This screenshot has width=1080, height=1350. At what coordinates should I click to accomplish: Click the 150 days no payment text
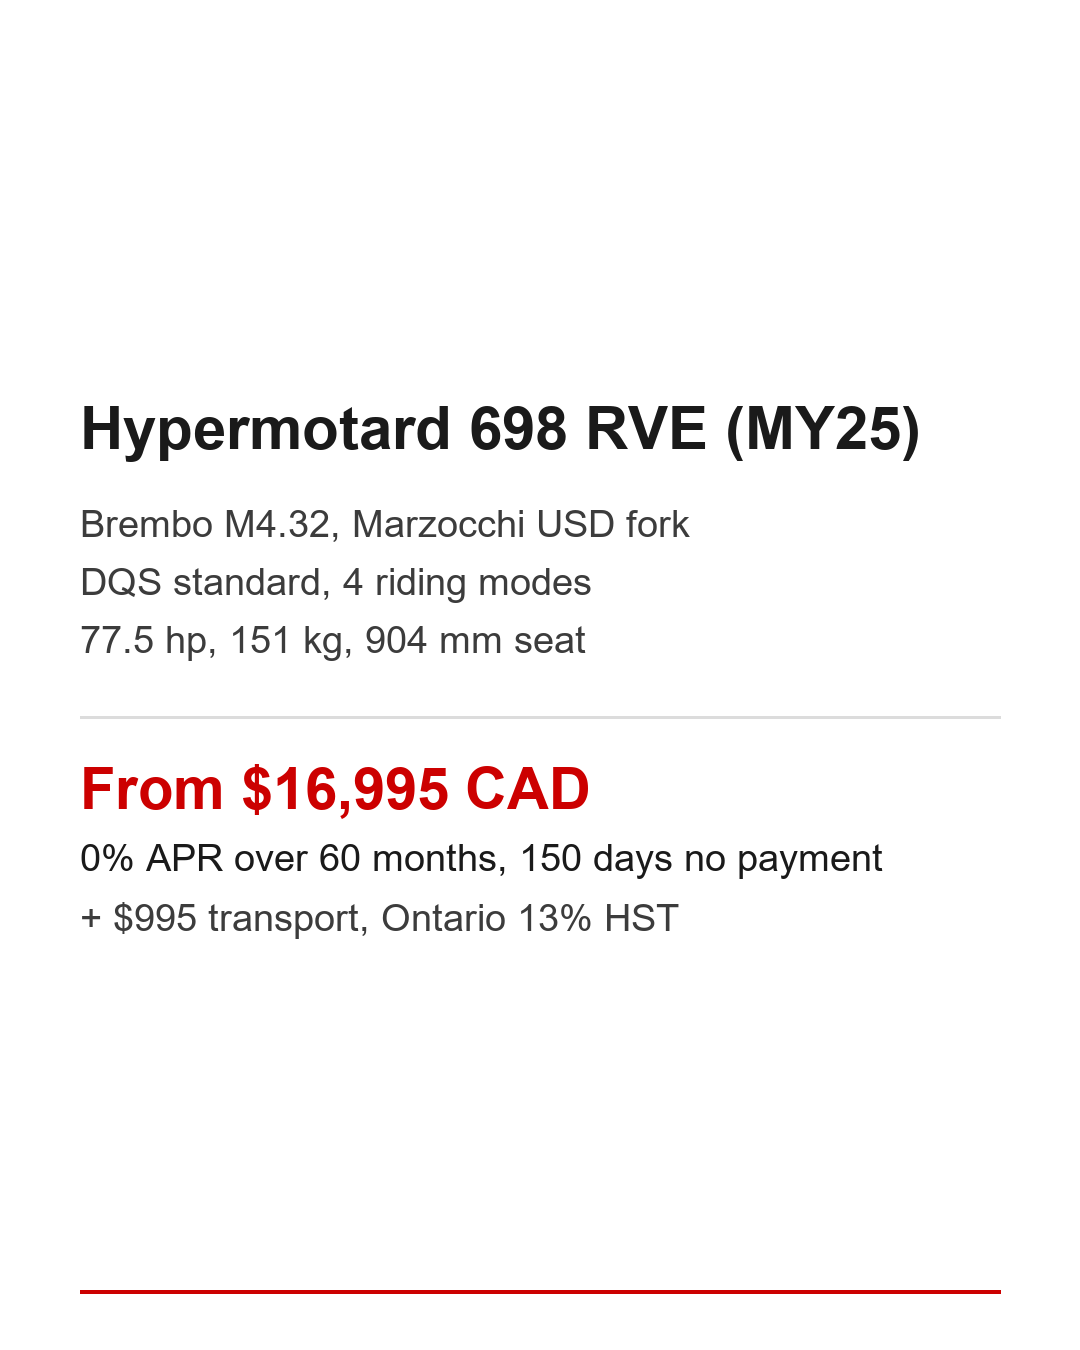pyautogui.click(x=700, y=858)
